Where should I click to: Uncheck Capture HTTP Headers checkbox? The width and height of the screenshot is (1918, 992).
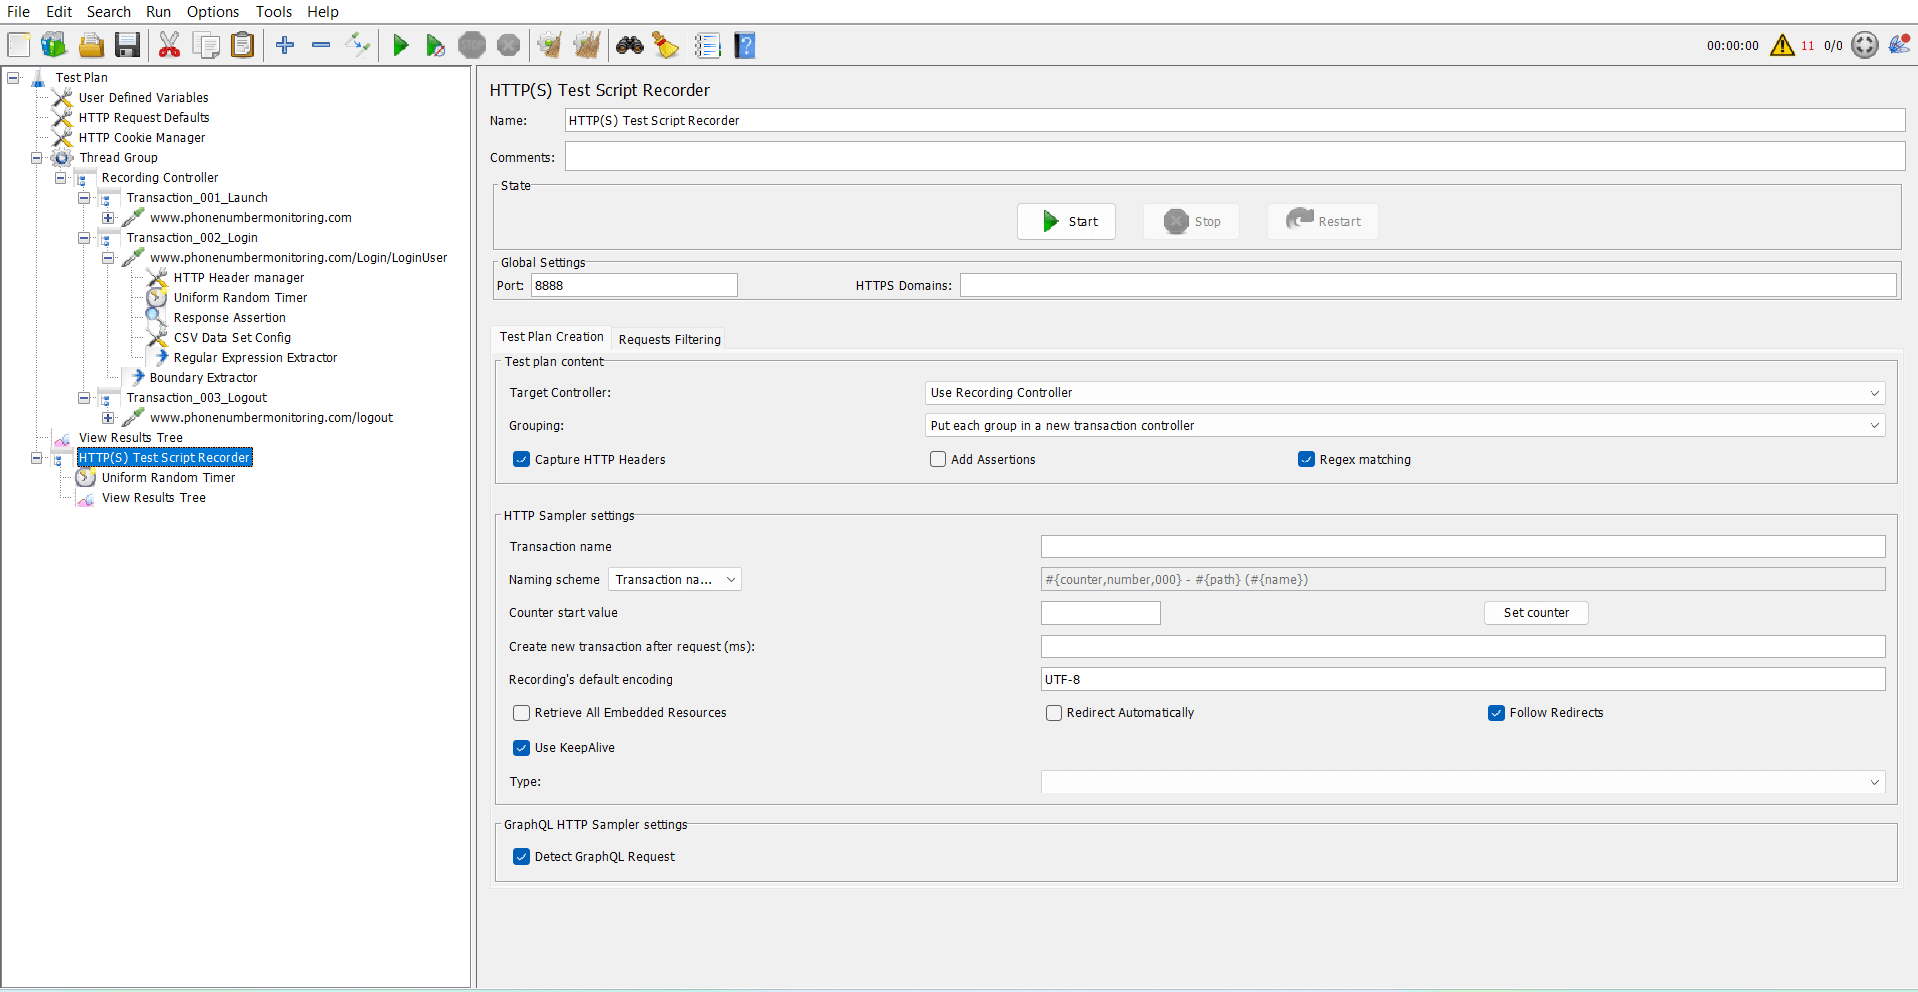click(x=521, y=460)
